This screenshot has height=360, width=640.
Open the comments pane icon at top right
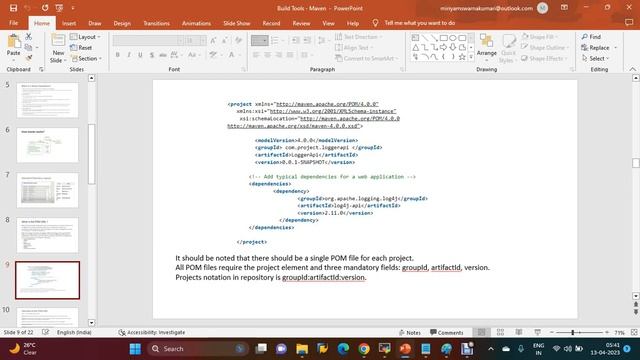coord(629,23)
